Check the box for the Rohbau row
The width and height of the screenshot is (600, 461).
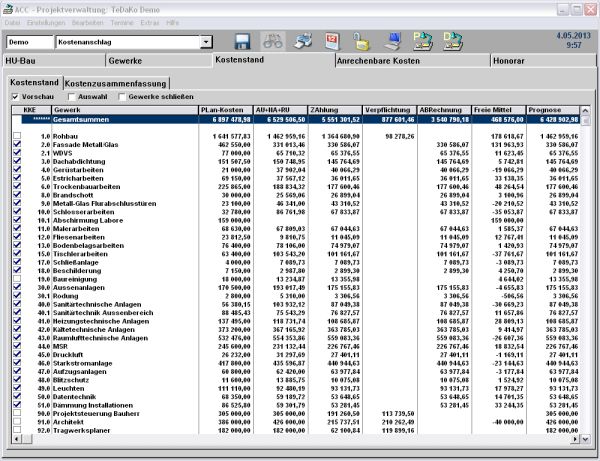(17, 134)
